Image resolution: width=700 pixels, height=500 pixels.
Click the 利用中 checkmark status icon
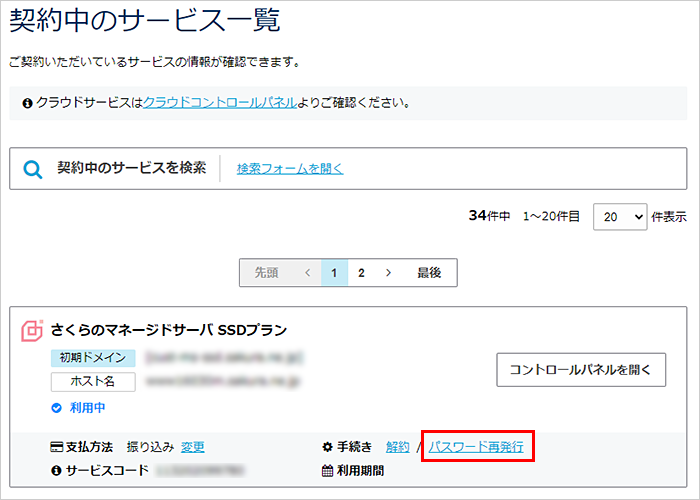point(56,408)
